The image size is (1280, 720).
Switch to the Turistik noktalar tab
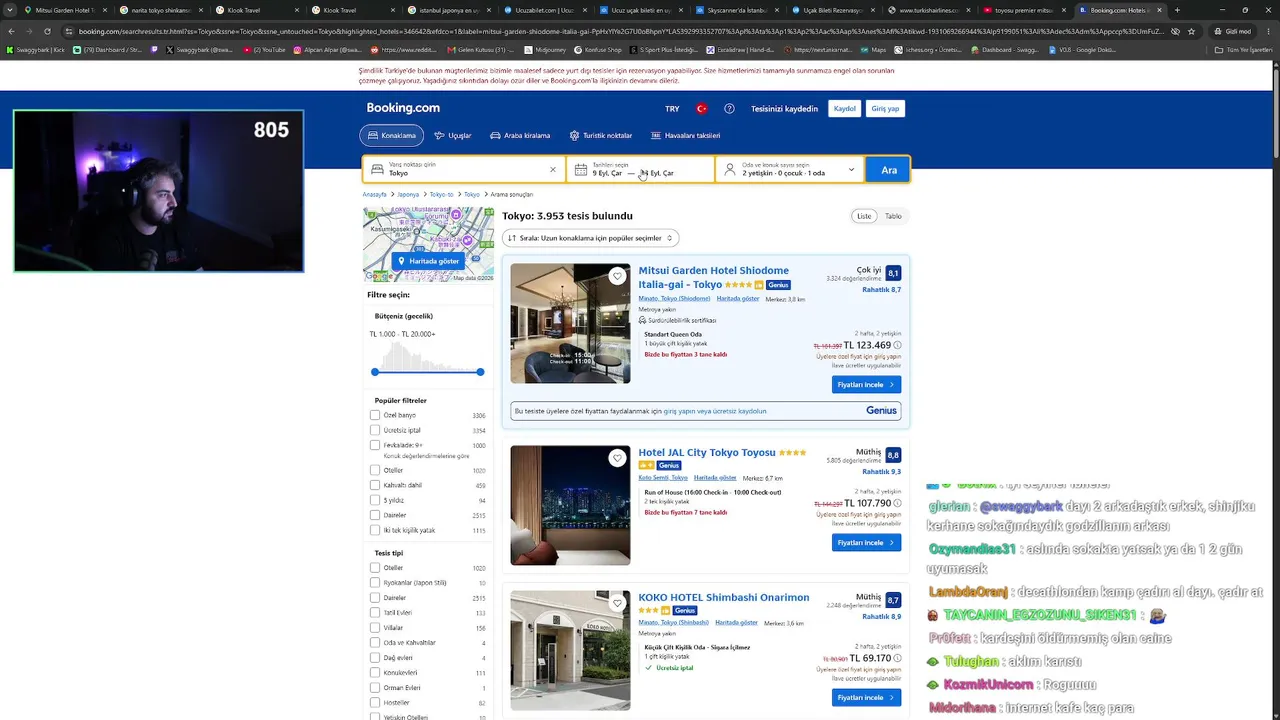(601, 136)
